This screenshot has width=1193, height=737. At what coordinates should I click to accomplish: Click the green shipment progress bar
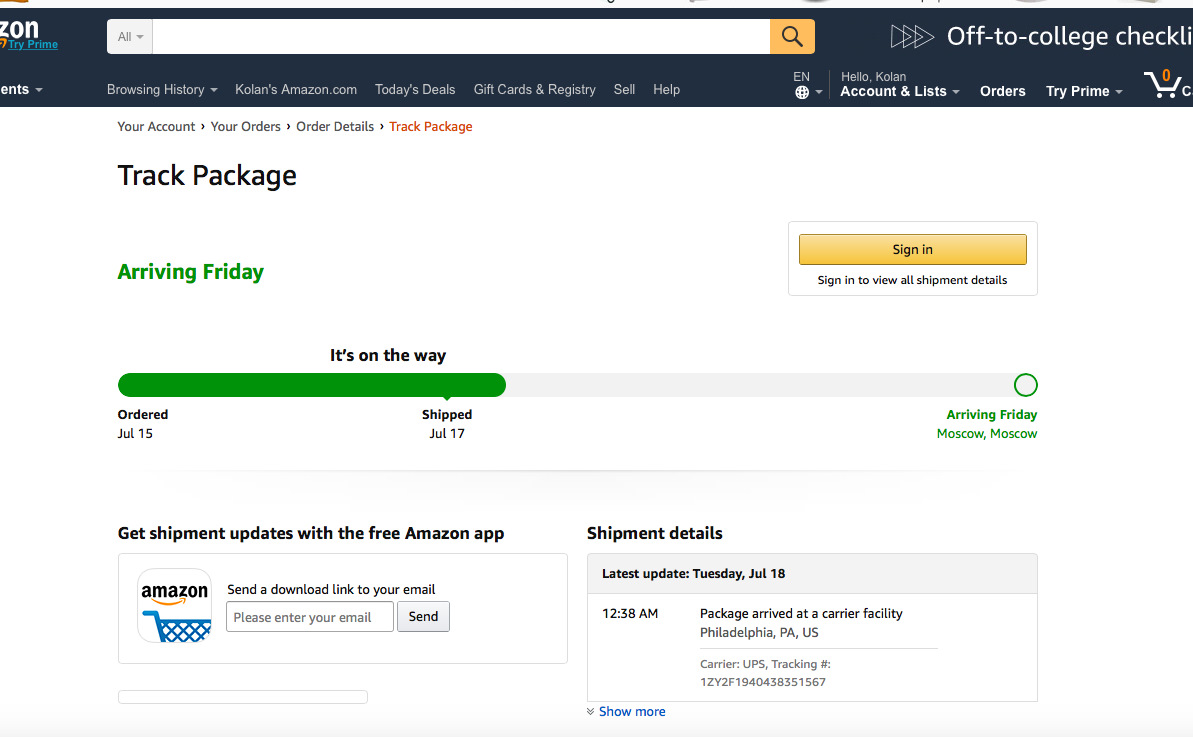click(x=311, y=385)
